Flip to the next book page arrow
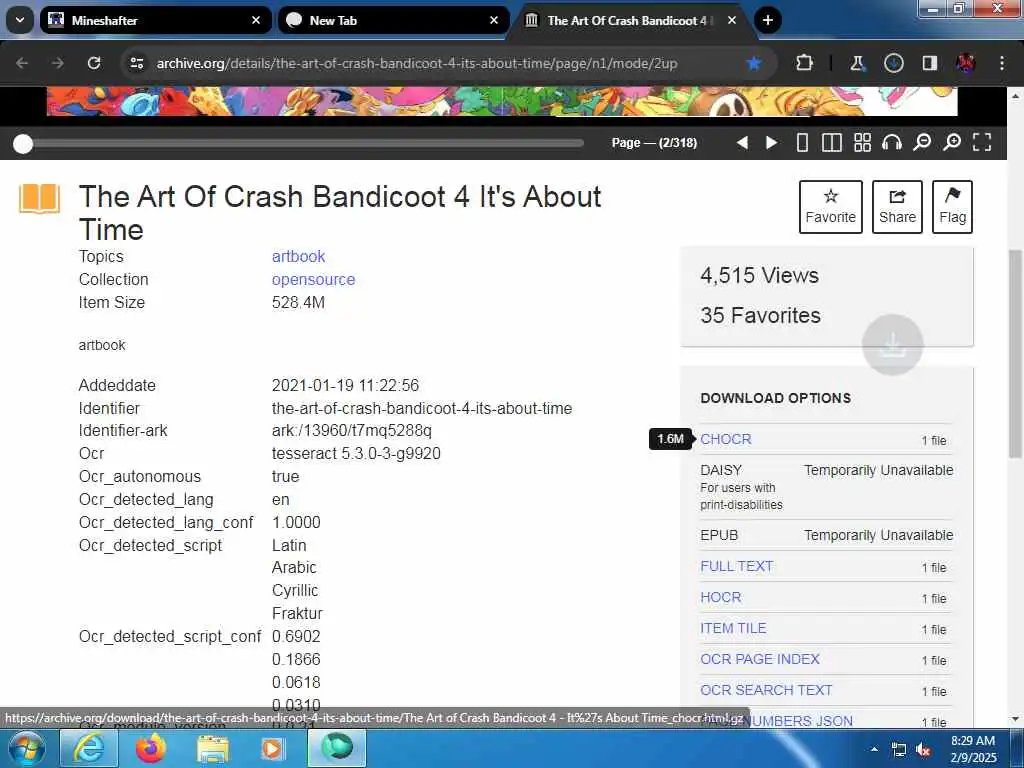 point(771,142)
